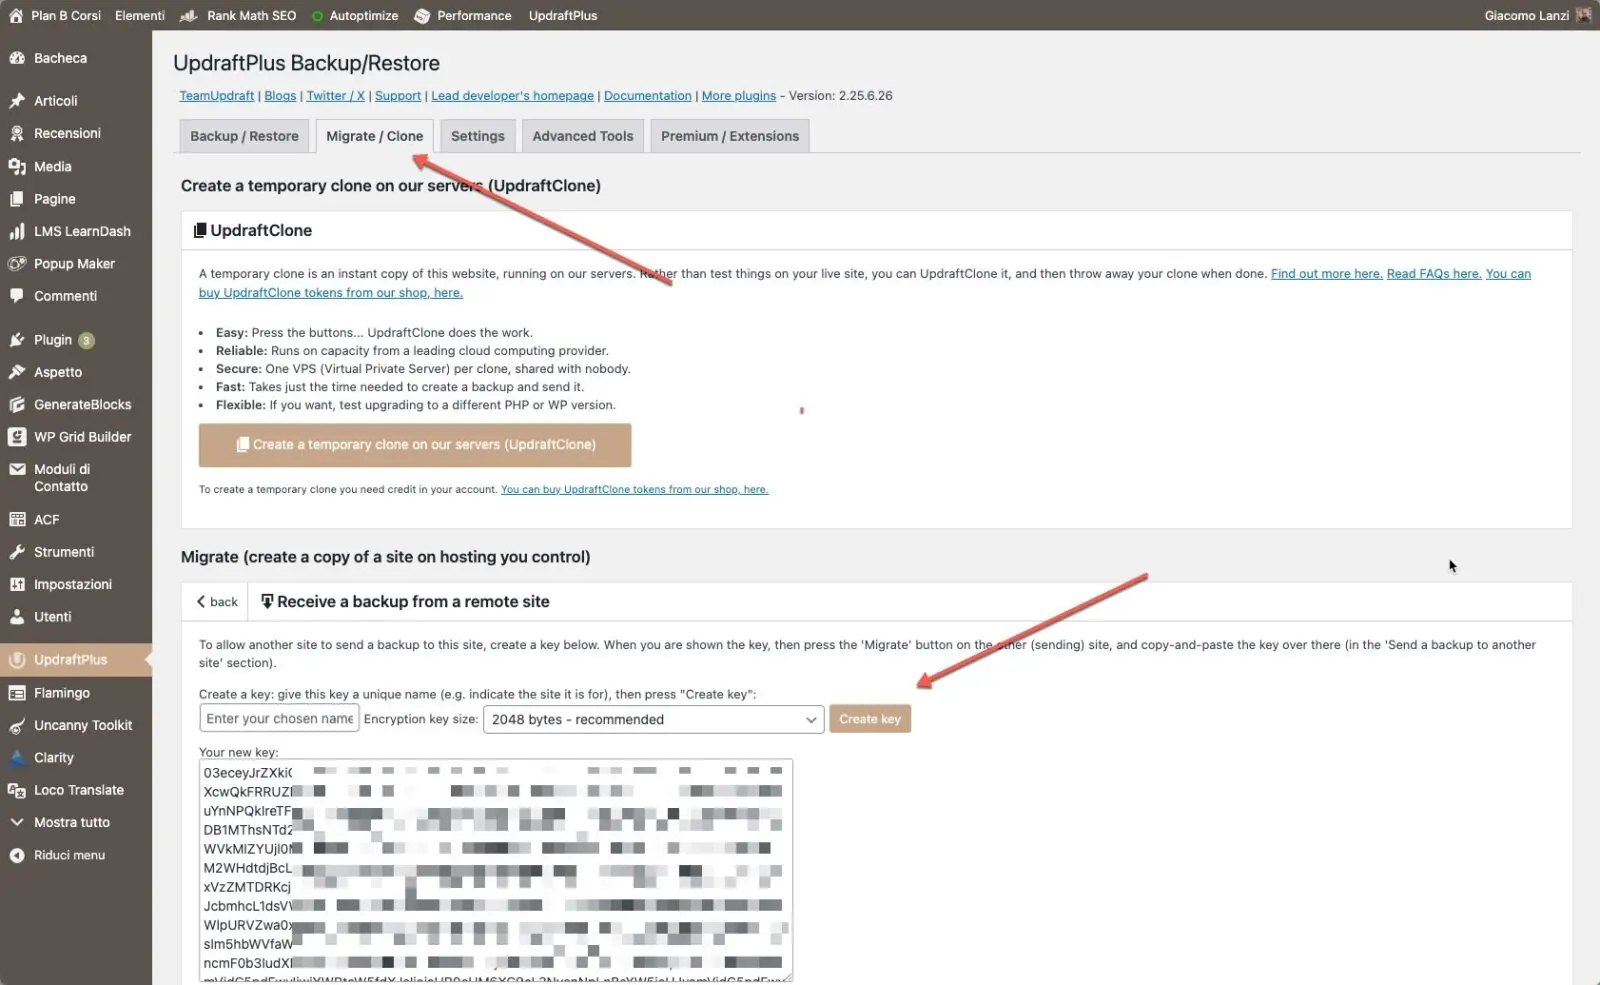Switch to the Migrate / Clone tab

(375, 136)
